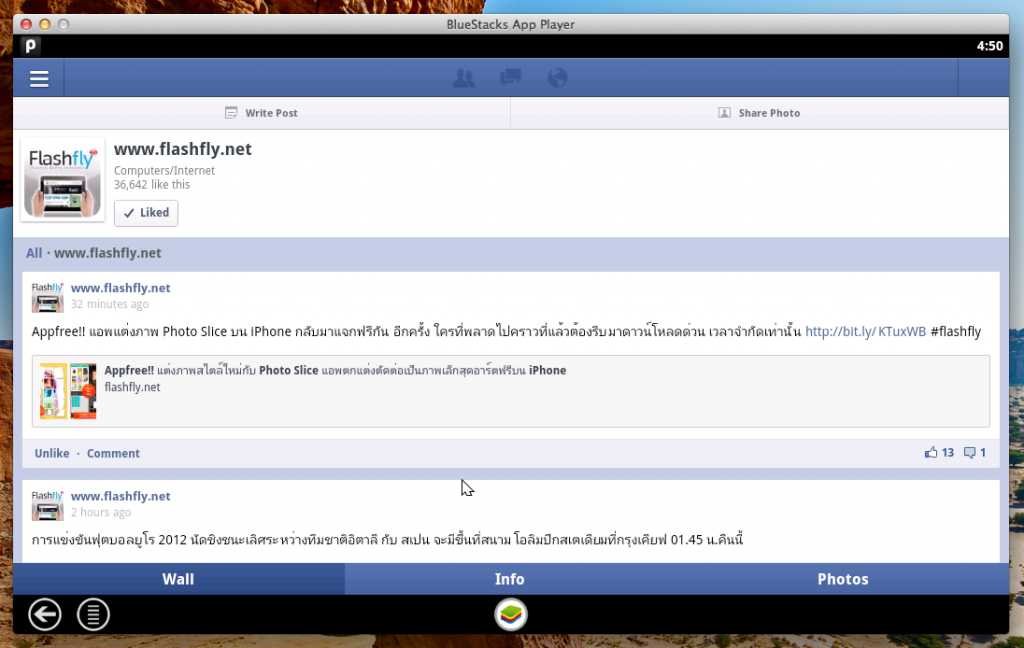Switch to the Photos tab
Image resolution: width=1024 pixels, height=648 pixels.
(x=842, y=579)
